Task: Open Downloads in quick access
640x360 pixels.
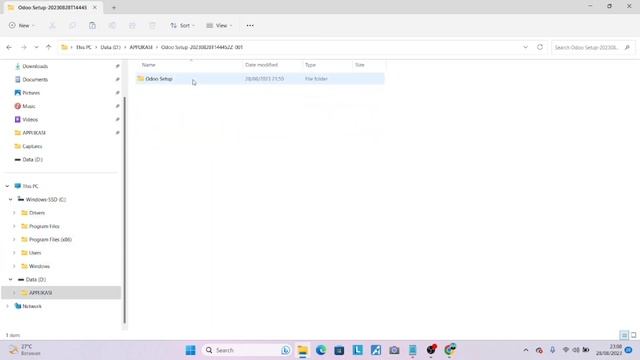Action: click(x=35, y=66)
